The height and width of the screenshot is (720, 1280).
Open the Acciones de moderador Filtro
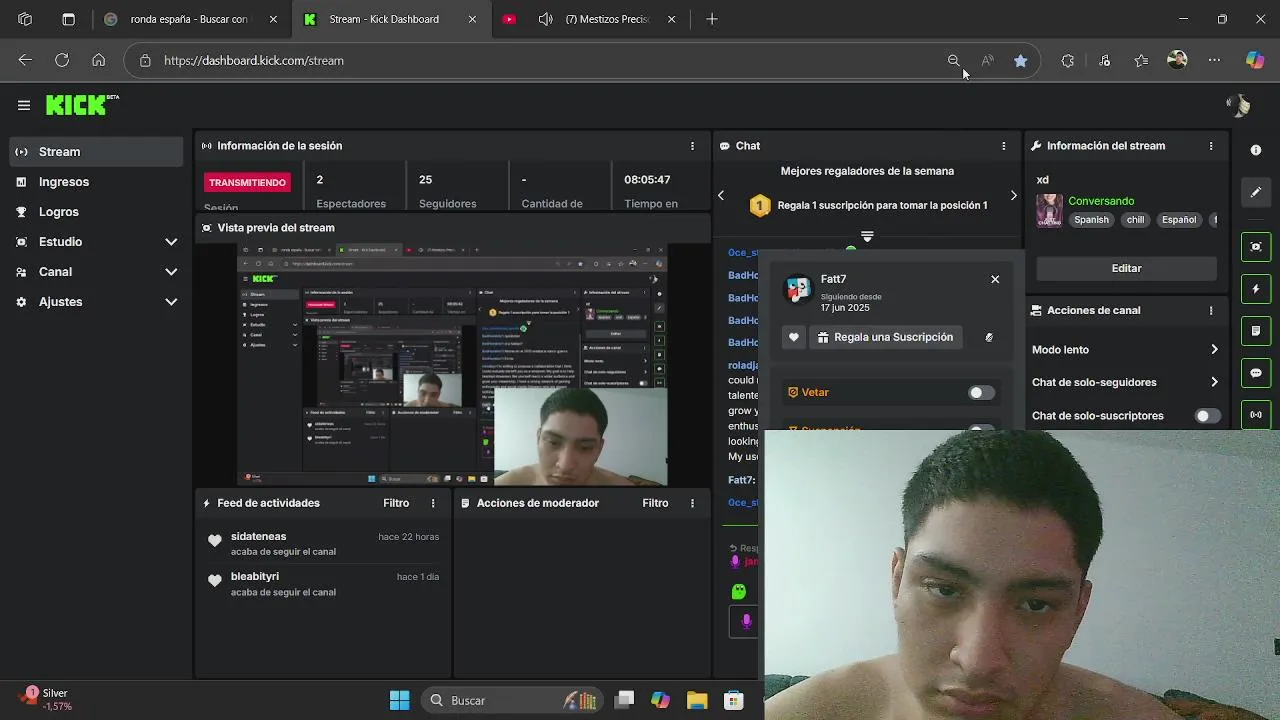tap(655, 503)
